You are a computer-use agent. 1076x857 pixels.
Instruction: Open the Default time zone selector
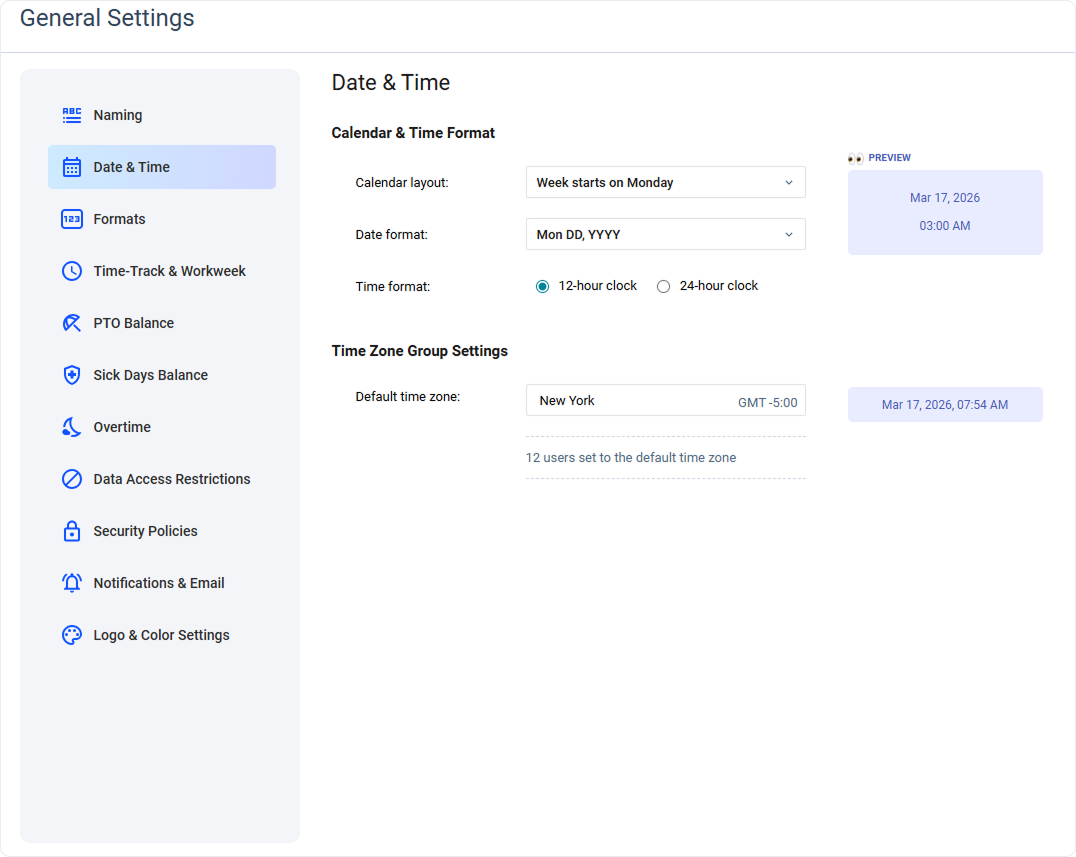pos(665,400)
